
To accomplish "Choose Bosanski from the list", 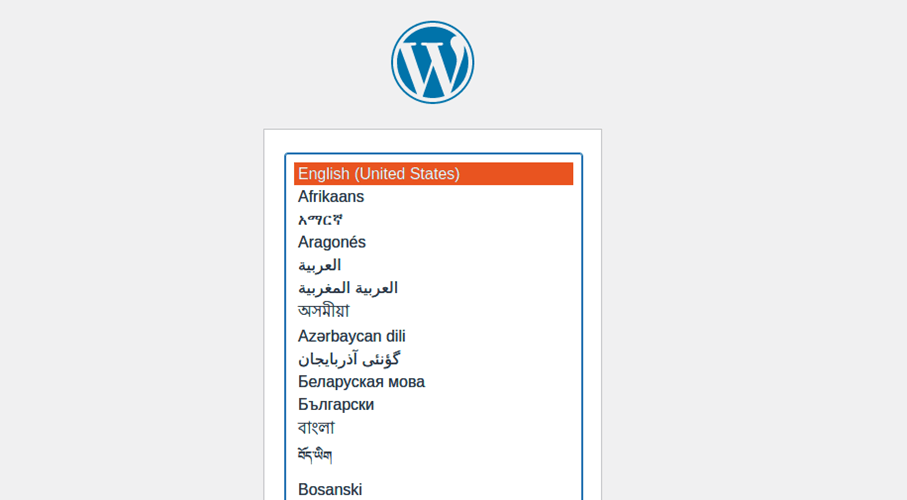I will 433,490.
